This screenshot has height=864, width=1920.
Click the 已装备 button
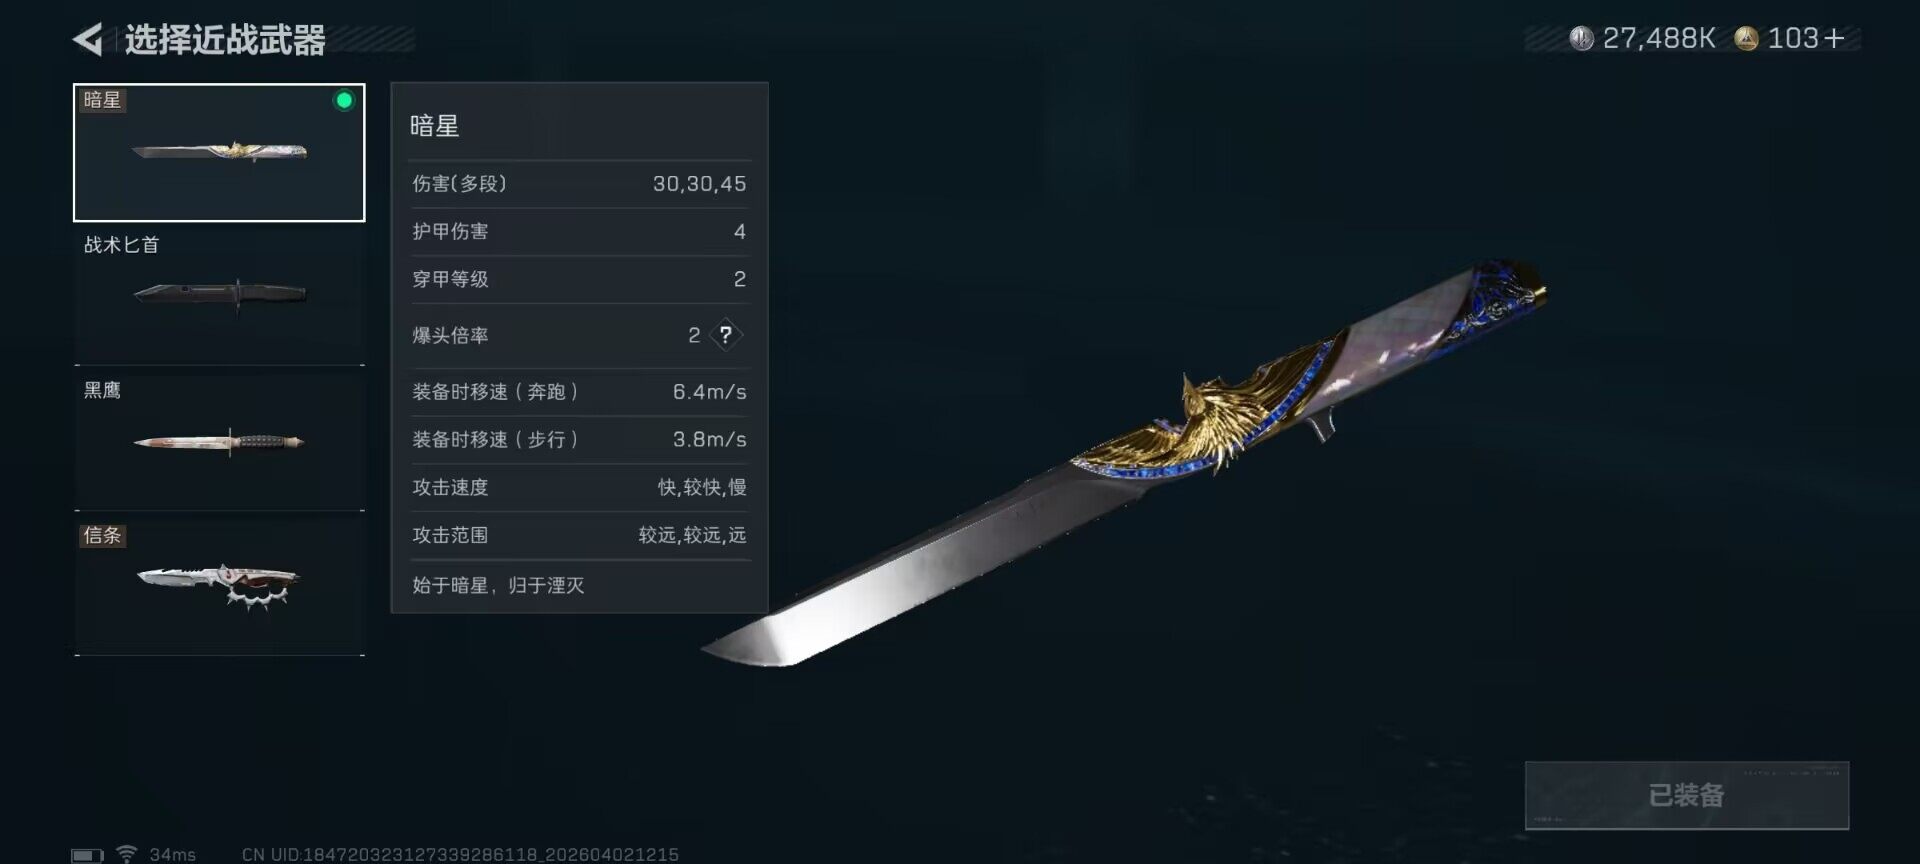coord(1687,795)
